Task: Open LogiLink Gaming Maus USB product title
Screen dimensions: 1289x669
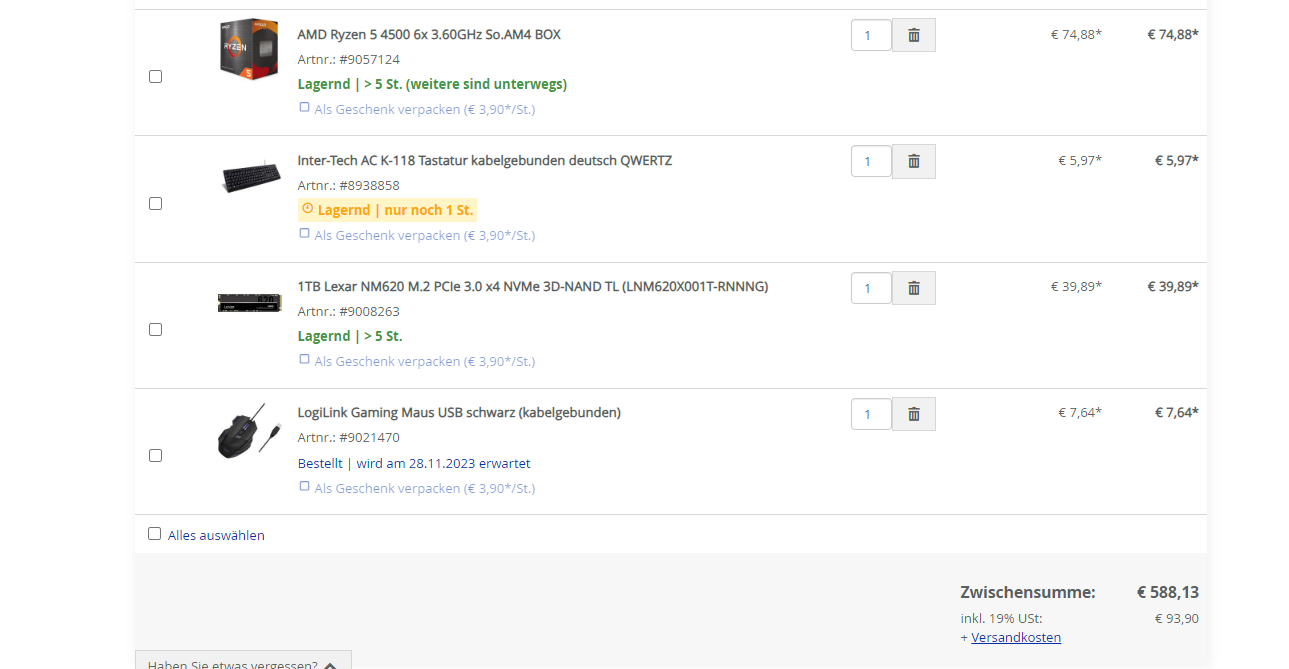Action: point(459,412)
